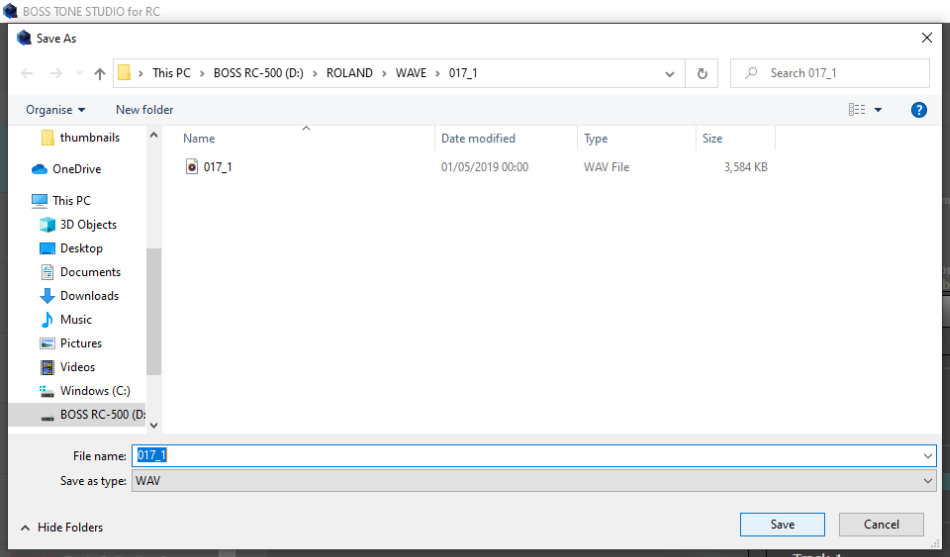Collapse with Hide Folders
This screenshot has width=950, height=557.
point(62,527)
